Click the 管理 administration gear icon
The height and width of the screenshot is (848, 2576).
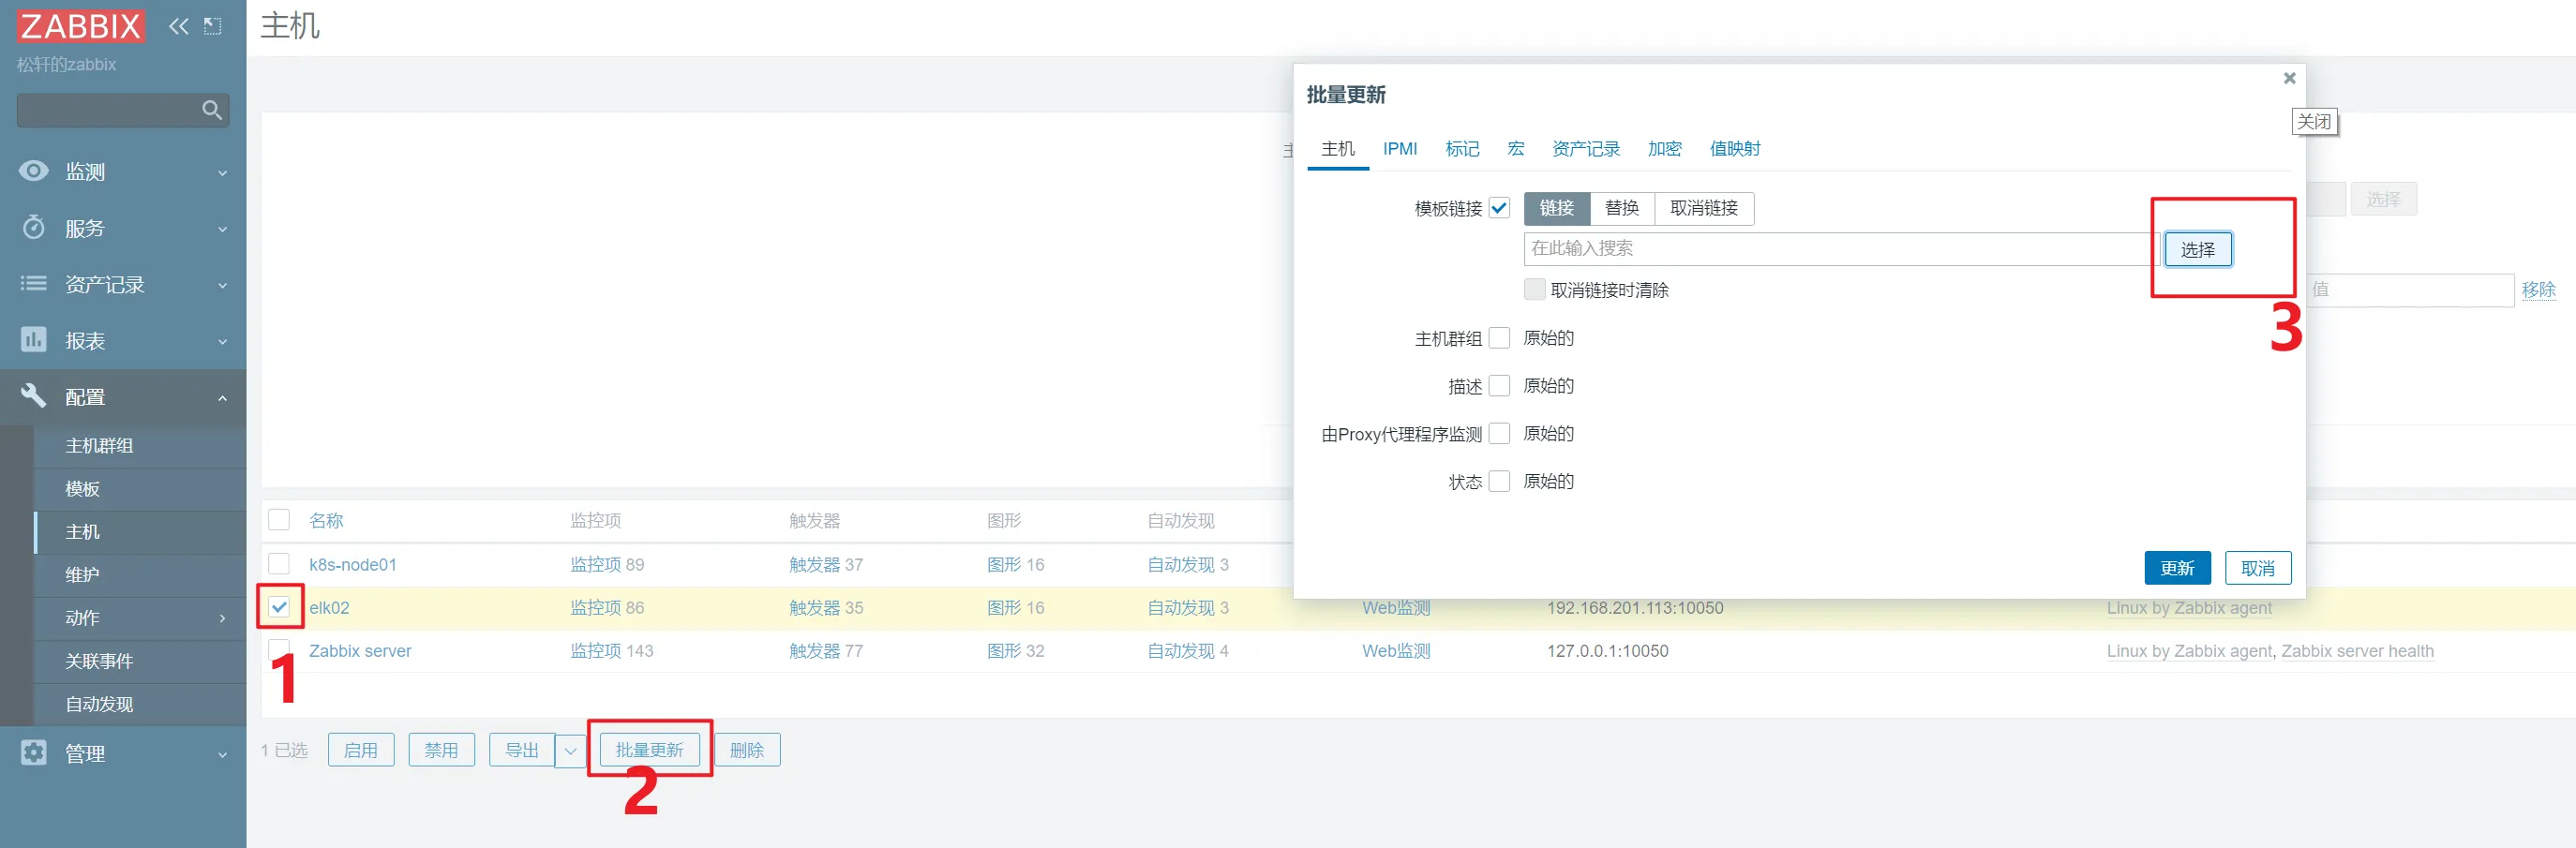[34, 753]
